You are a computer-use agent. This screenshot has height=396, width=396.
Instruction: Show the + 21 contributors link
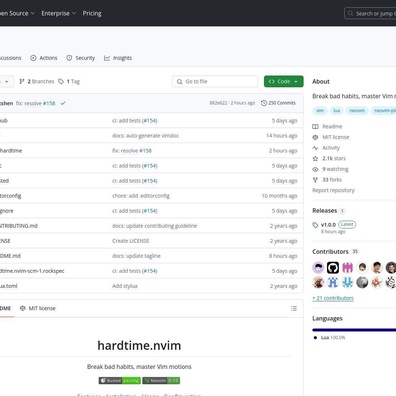click(333, 298)
